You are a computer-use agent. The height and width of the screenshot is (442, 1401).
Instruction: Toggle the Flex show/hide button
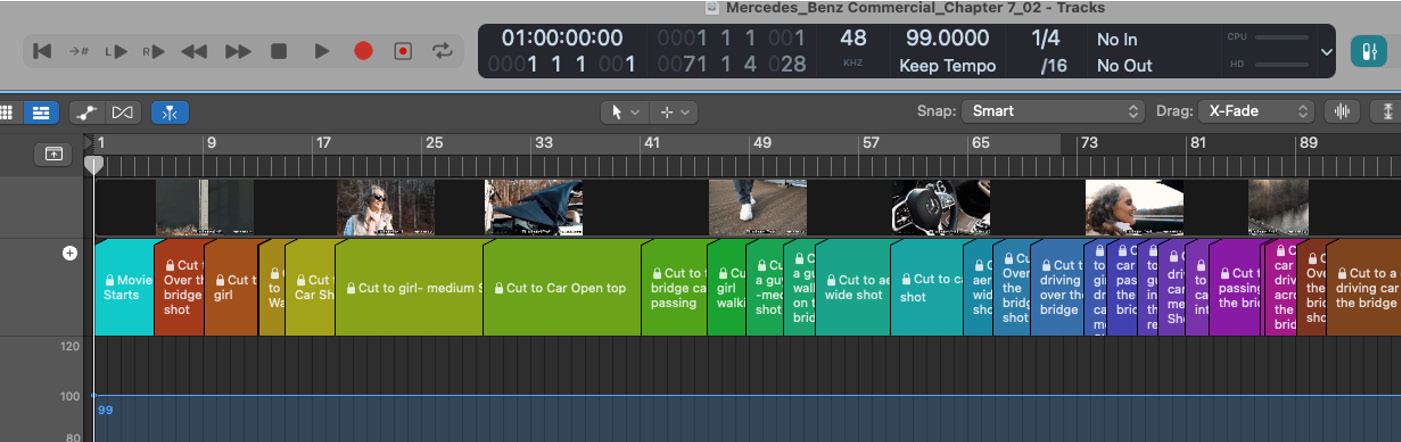(x=122, y=113)
